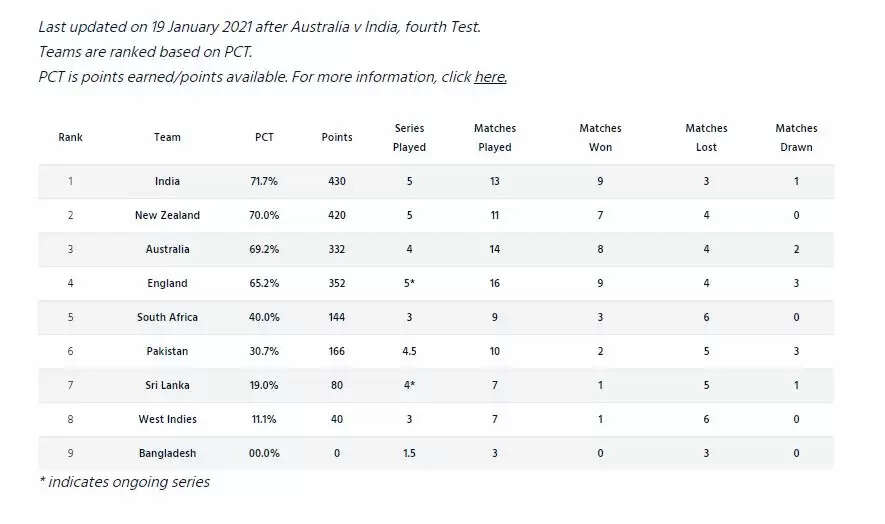The width and height of the screenshot is (885, 524).
Task: Select the Bangladesh team name
Action: click(x=167, y=453)
